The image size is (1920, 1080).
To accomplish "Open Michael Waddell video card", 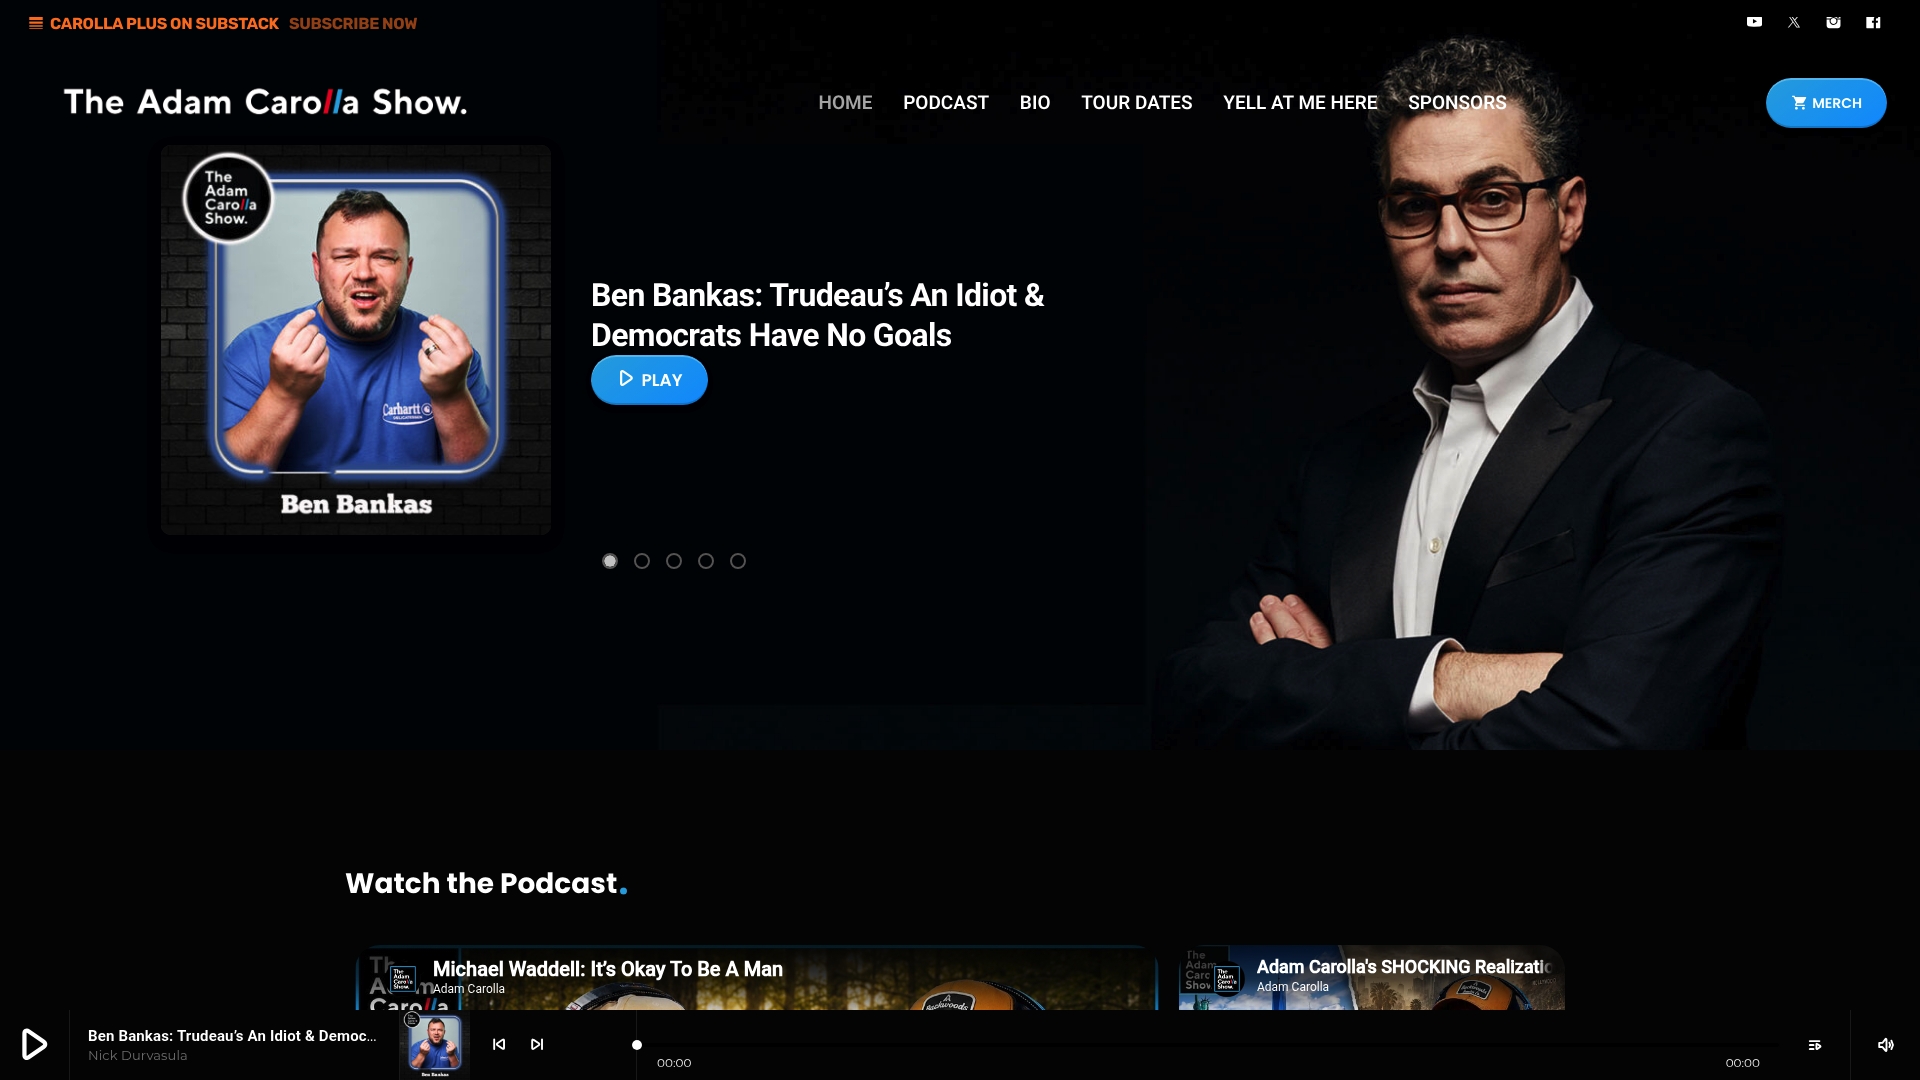I will click(x=757, y=978).
